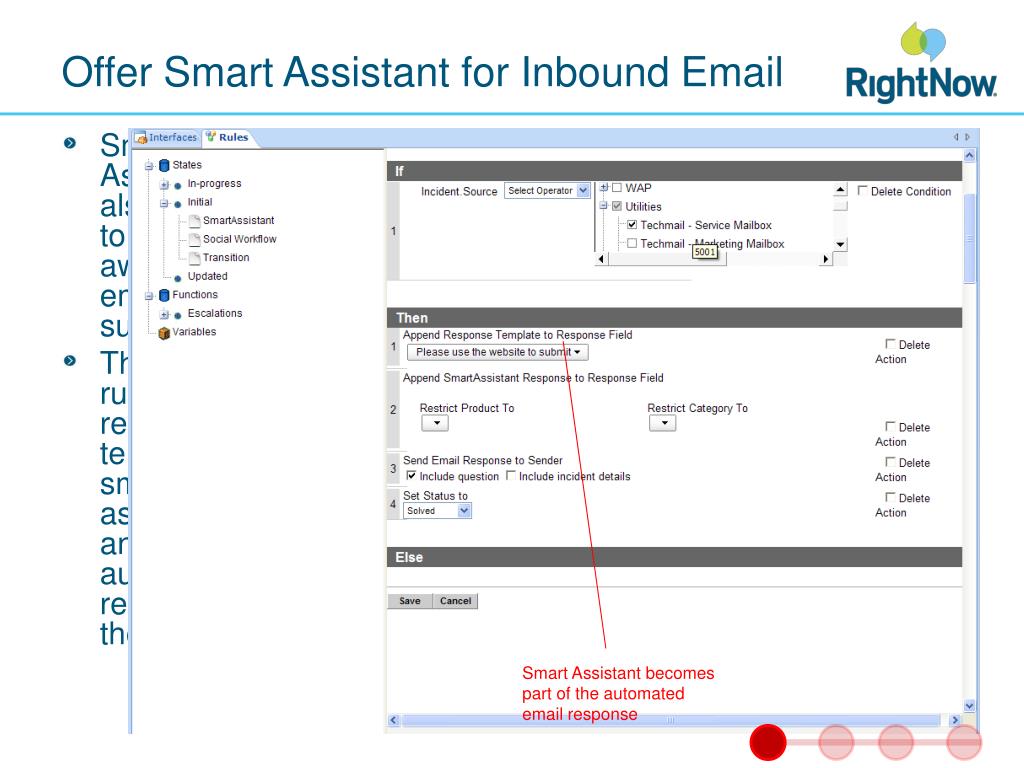Check the WAP source checkbox
1024x768 pixels.
click(617, 187)
